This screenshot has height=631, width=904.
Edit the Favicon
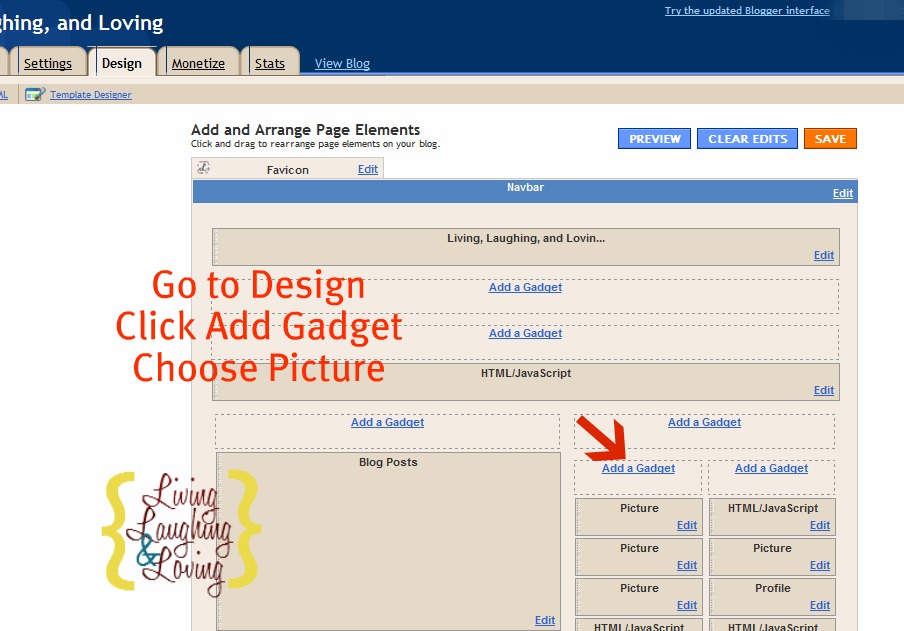(x=367, y=169)
